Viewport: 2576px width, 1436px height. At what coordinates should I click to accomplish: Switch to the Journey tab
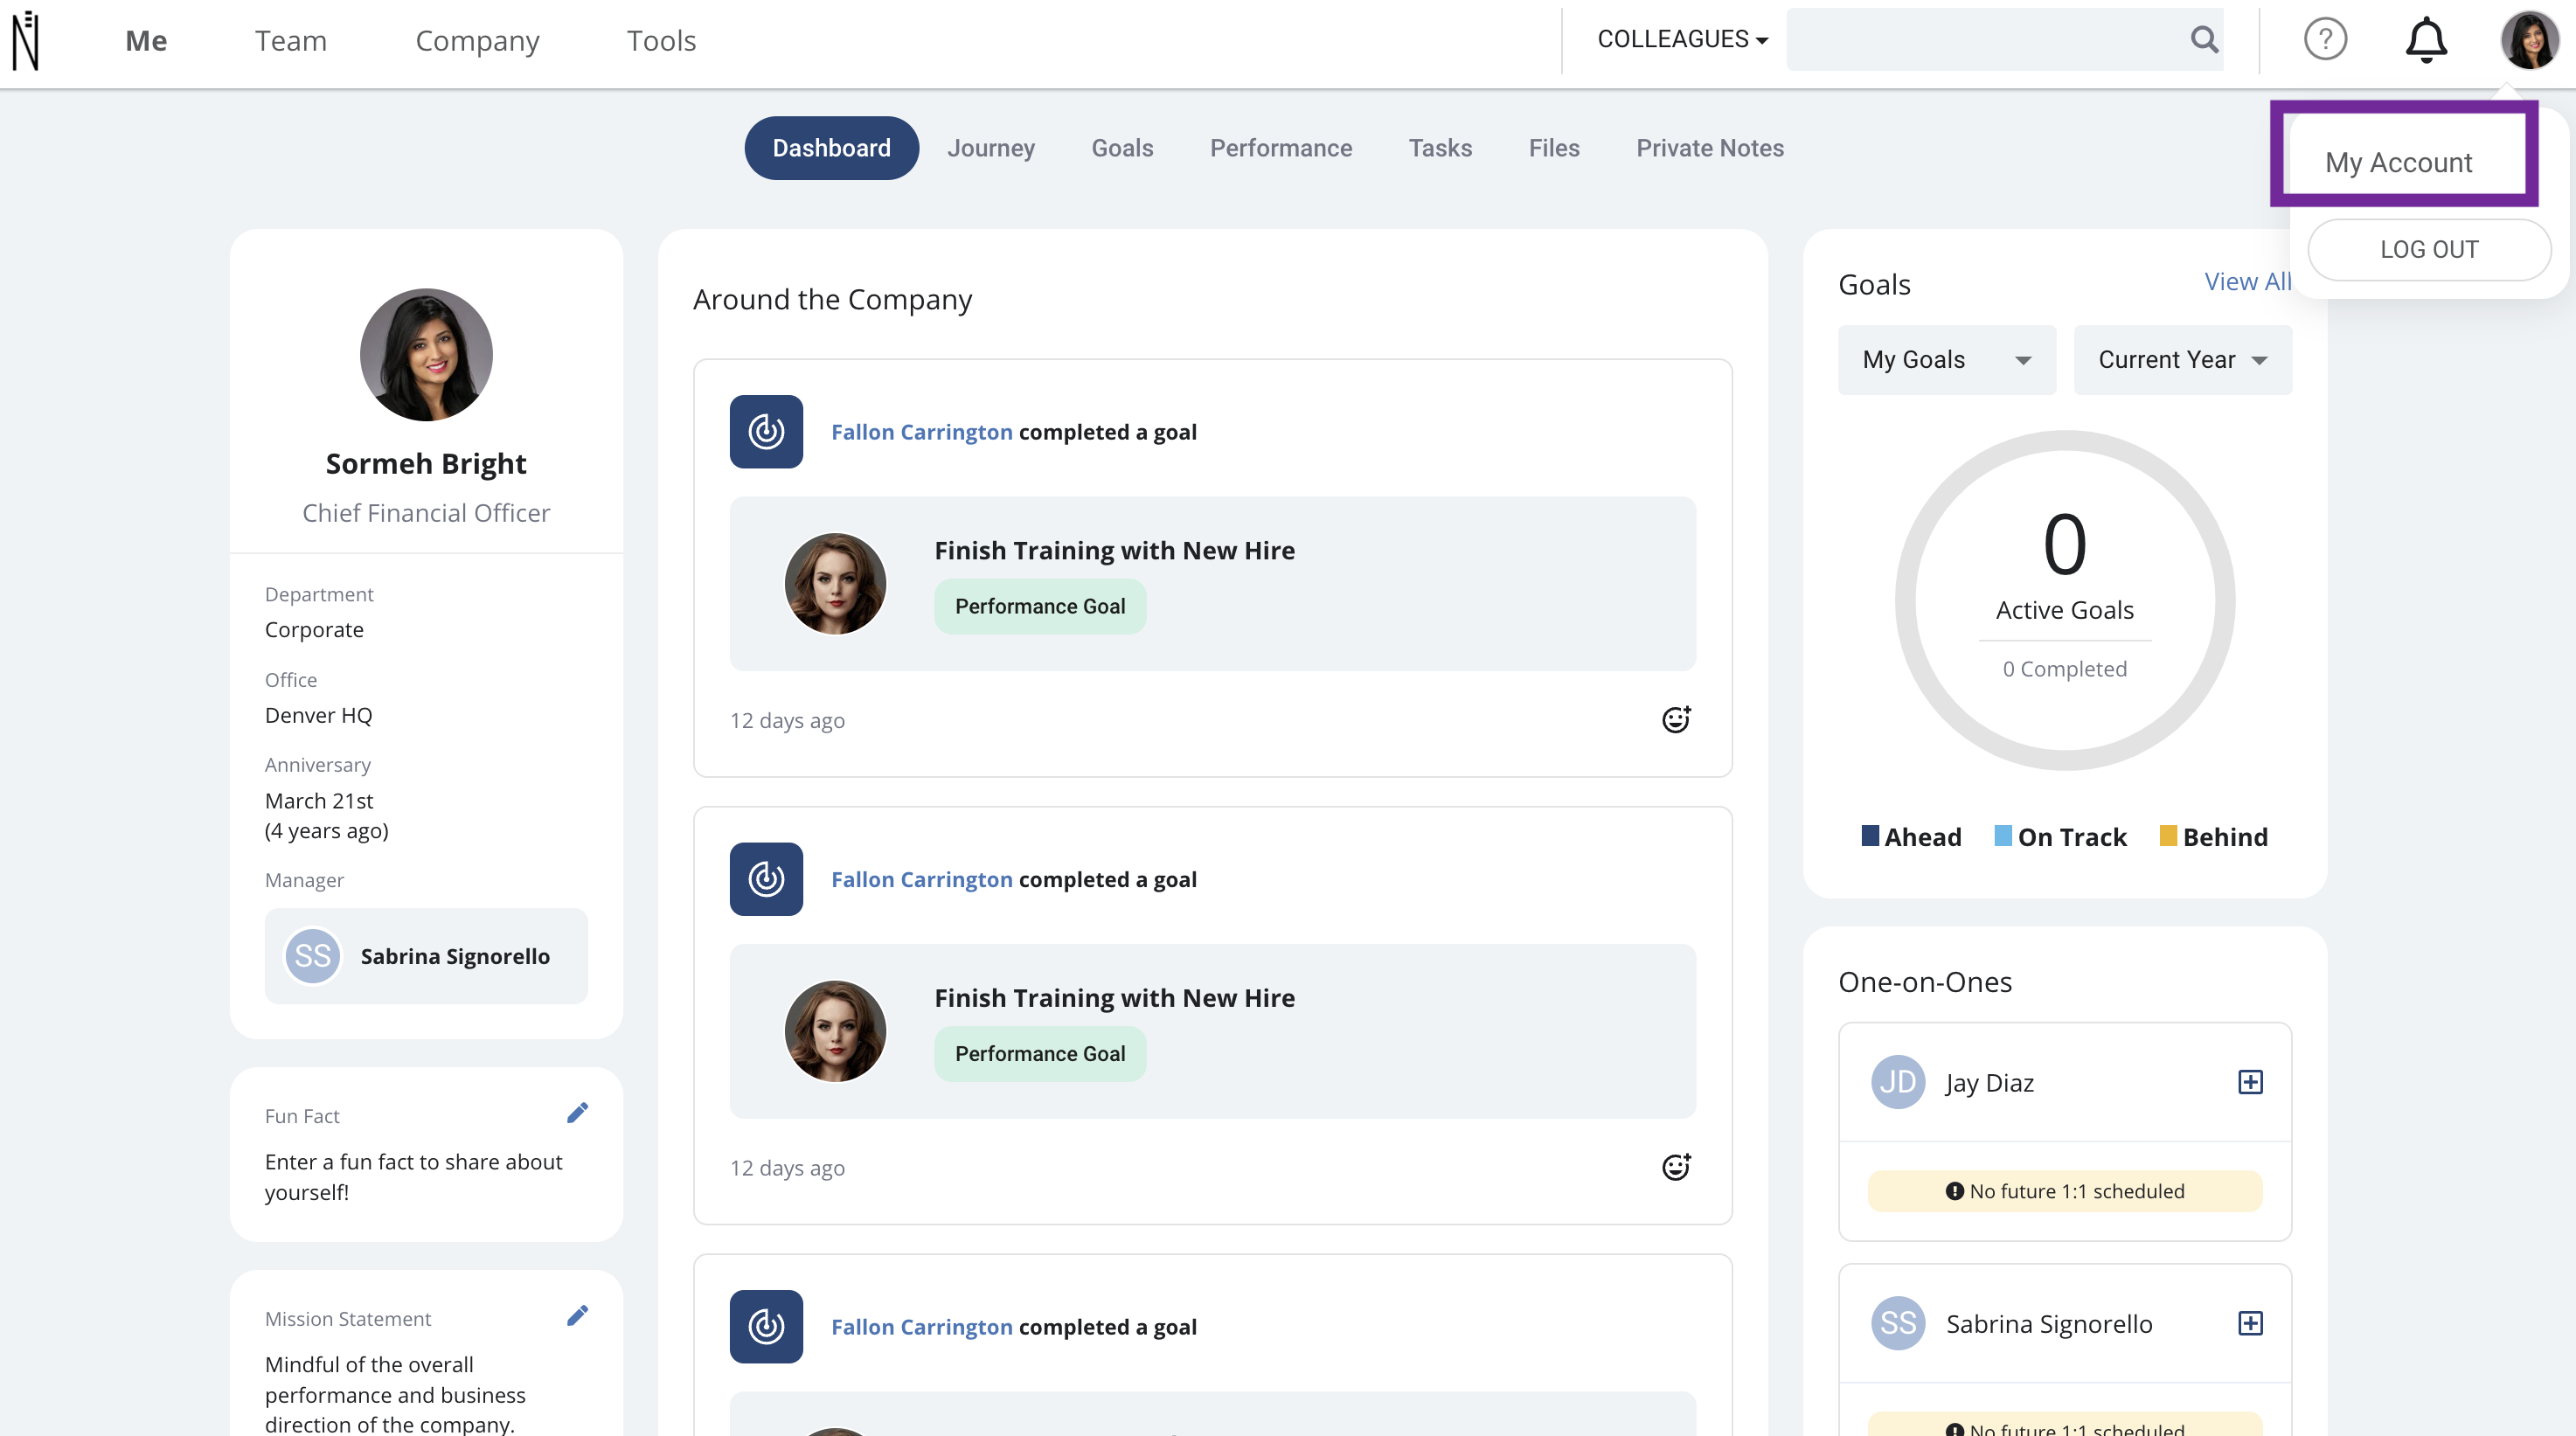click(x=990, y=148)
